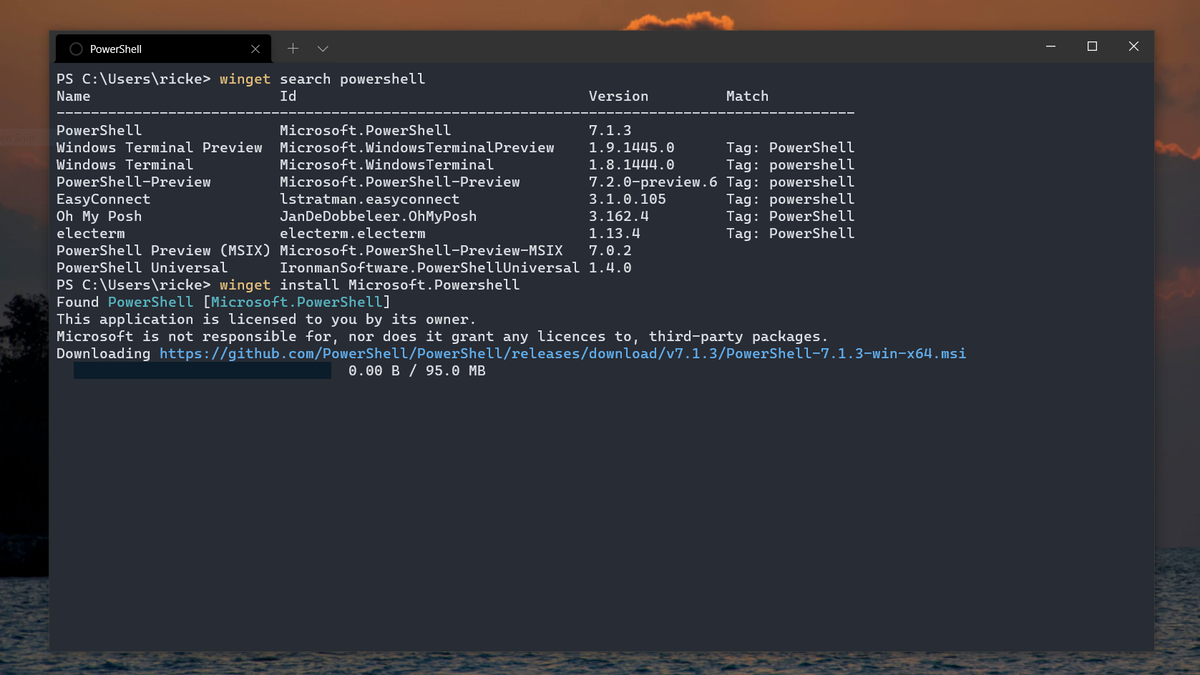
Task: Open the new tab dropdown chevron
Action: tap(321, 48)
